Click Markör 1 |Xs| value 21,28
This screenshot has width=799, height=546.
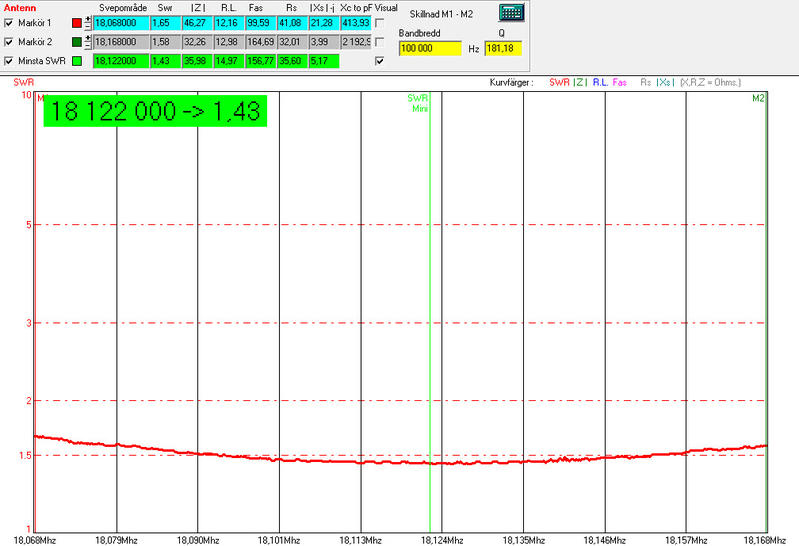click(x=324, y=23)
